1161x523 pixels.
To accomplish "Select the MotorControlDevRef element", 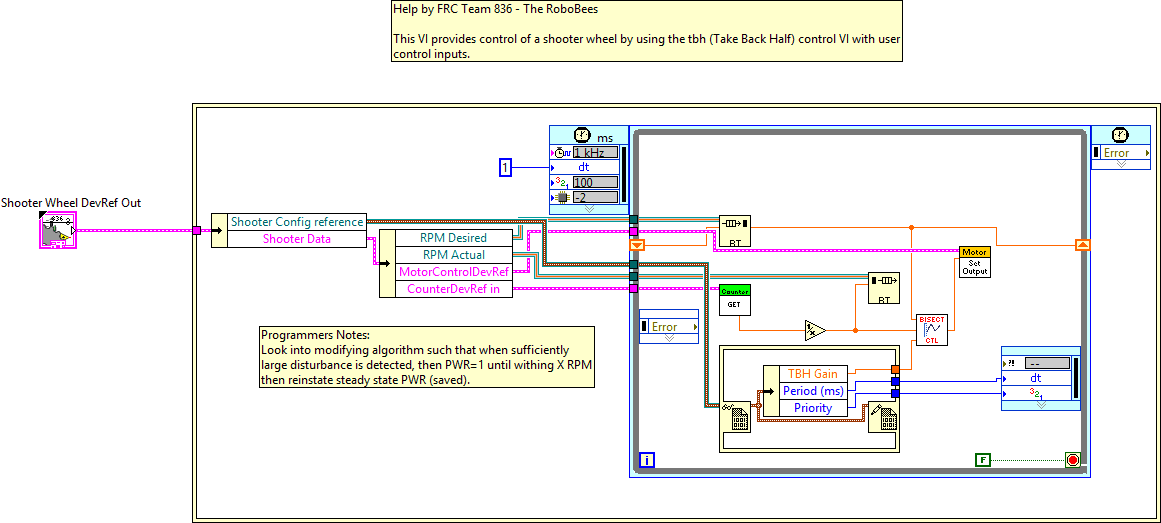I will coord(453,272).
